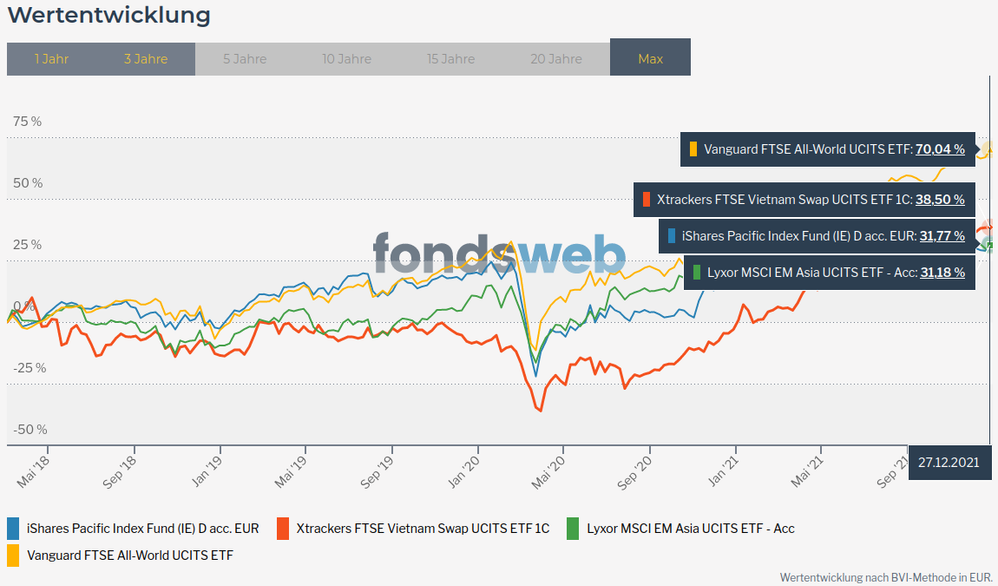
Task: Select the 10 Jahre time range tab
Action: tap(347, 59)
